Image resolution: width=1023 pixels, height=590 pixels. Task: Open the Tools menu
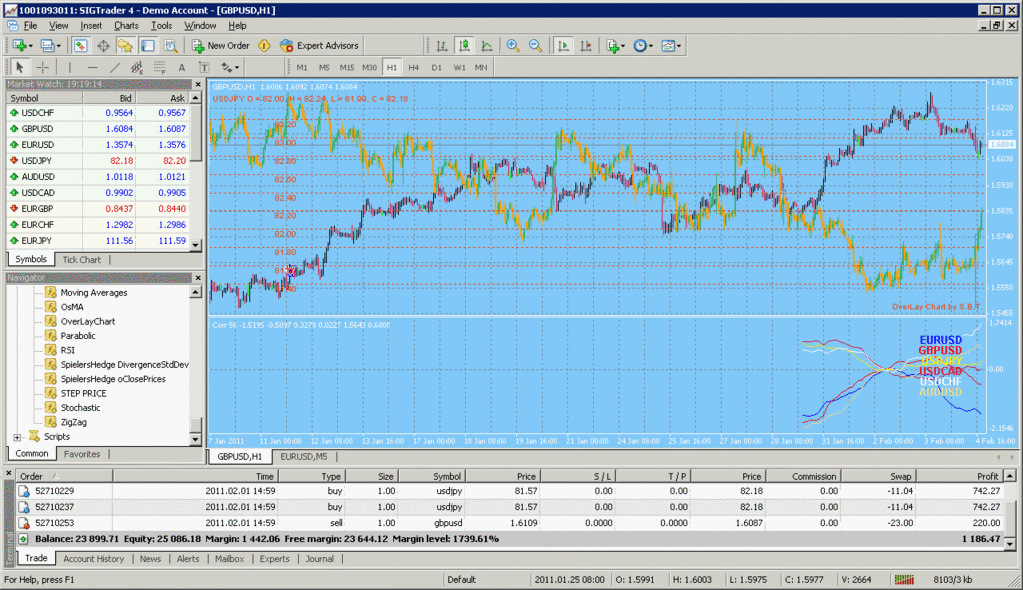pos(161,25)
